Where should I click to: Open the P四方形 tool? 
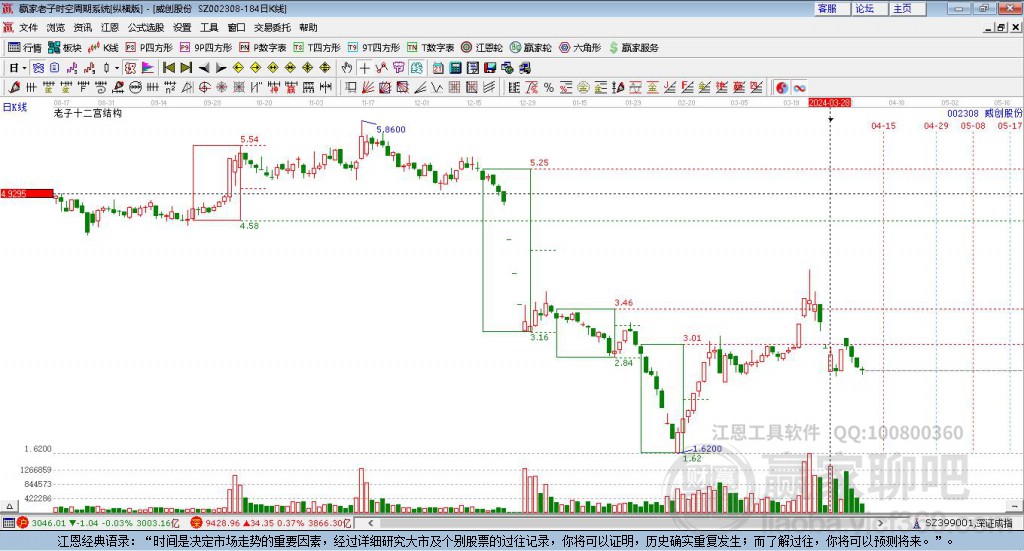point(149,48)
